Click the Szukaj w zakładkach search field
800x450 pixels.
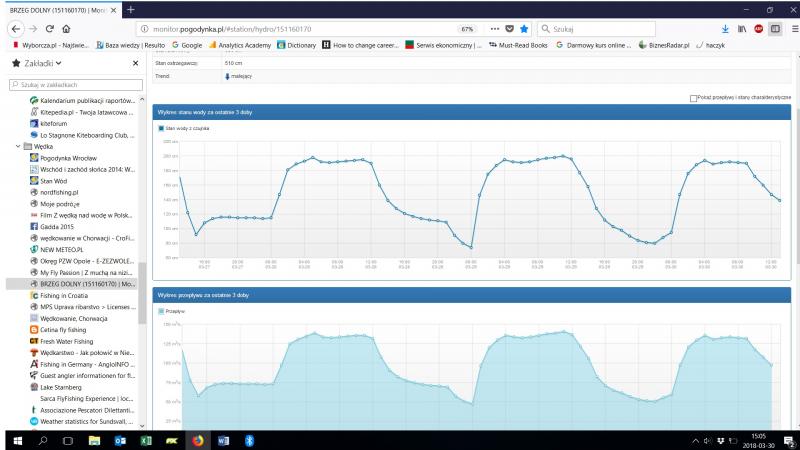click(75, 85)
